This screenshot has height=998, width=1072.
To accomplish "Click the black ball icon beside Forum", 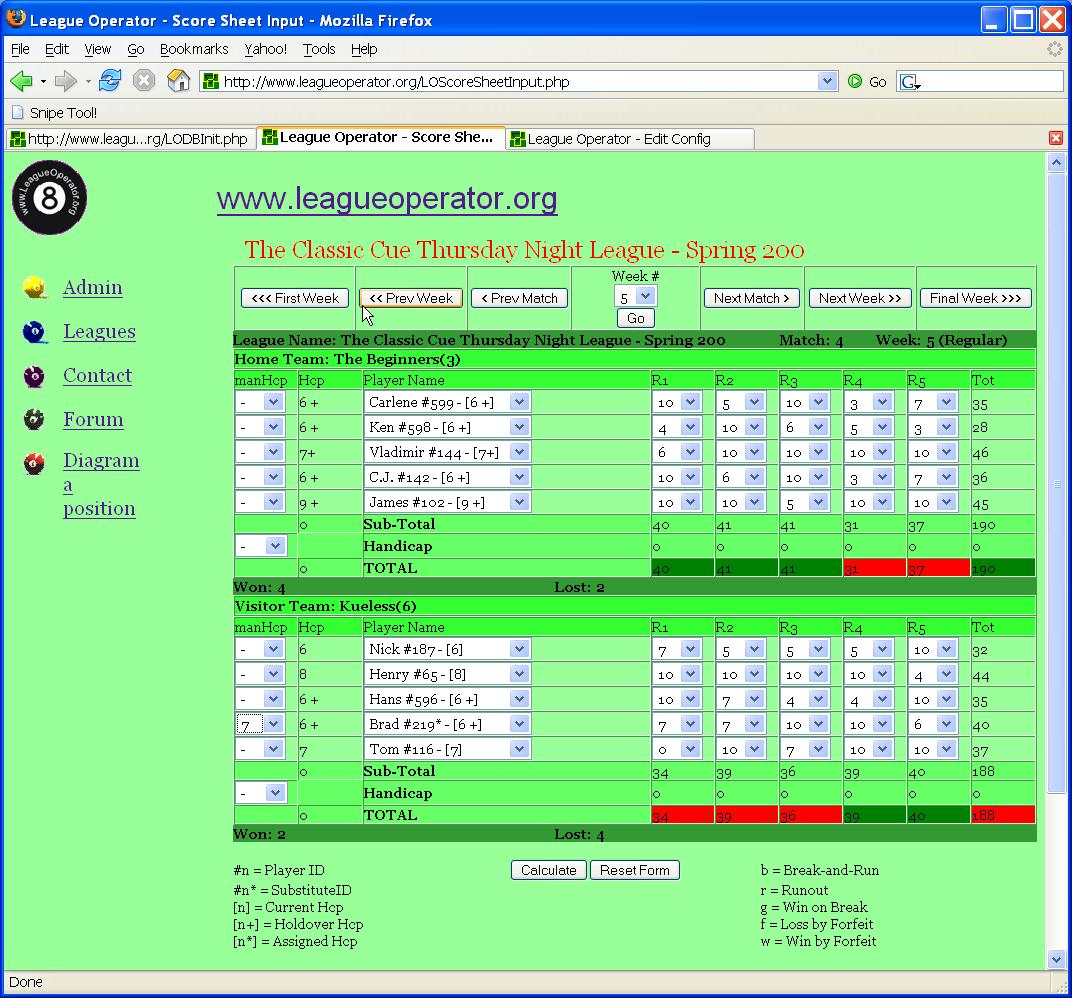I will [35, 420].
